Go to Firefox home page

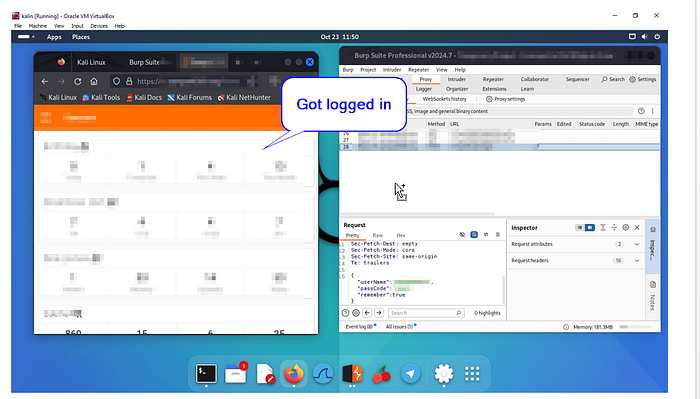[x=94, y=81]
